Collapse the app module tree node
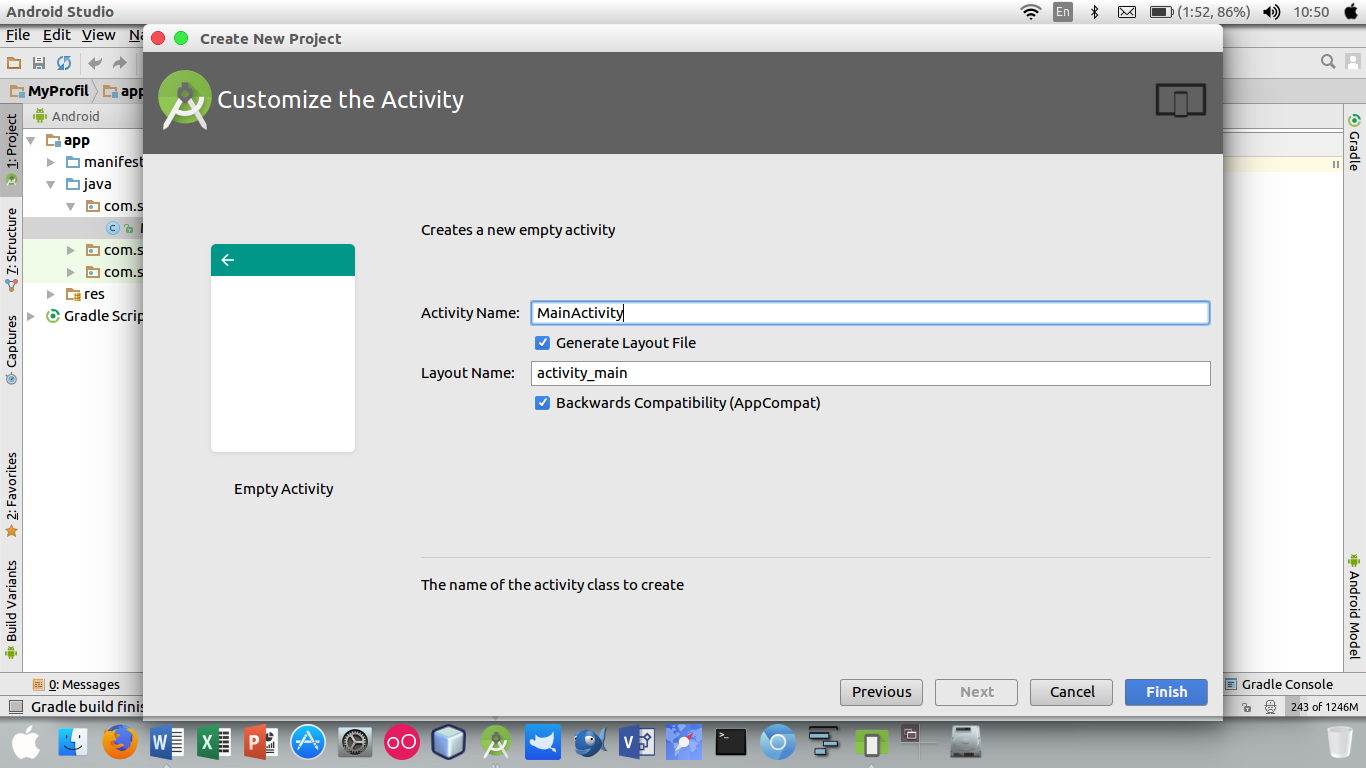Image resolution: width=1366 pixels, height=768 pixels. (x=32, y=141)
